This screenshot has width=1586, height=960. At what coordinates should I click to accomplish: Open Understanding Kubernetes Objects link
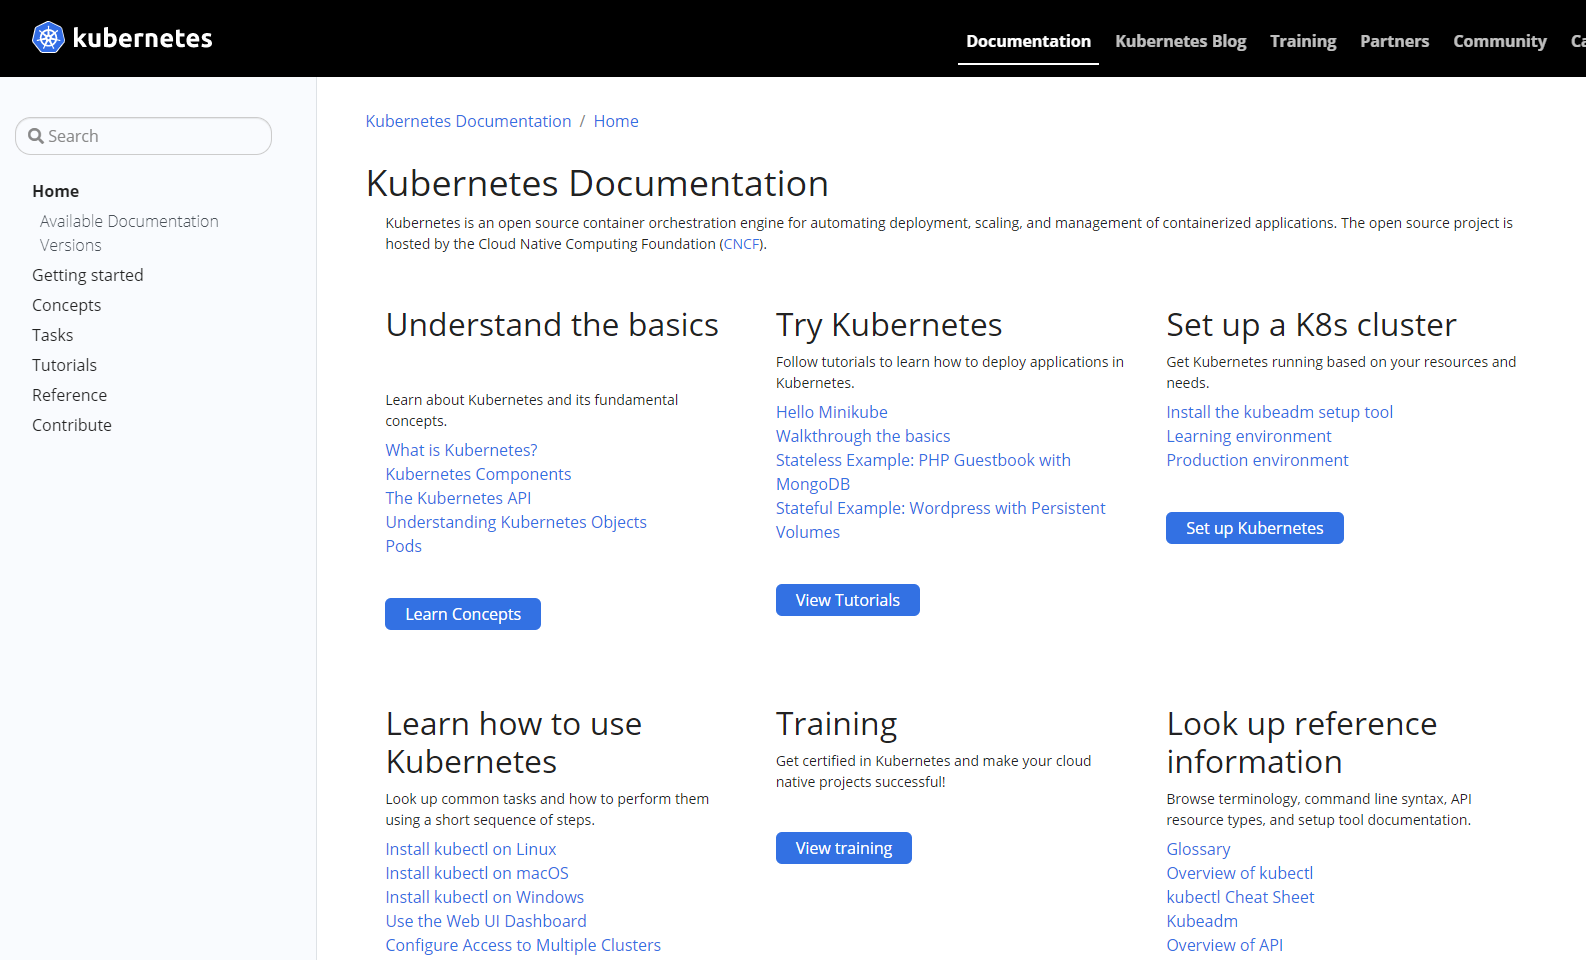tap(516, 522)
